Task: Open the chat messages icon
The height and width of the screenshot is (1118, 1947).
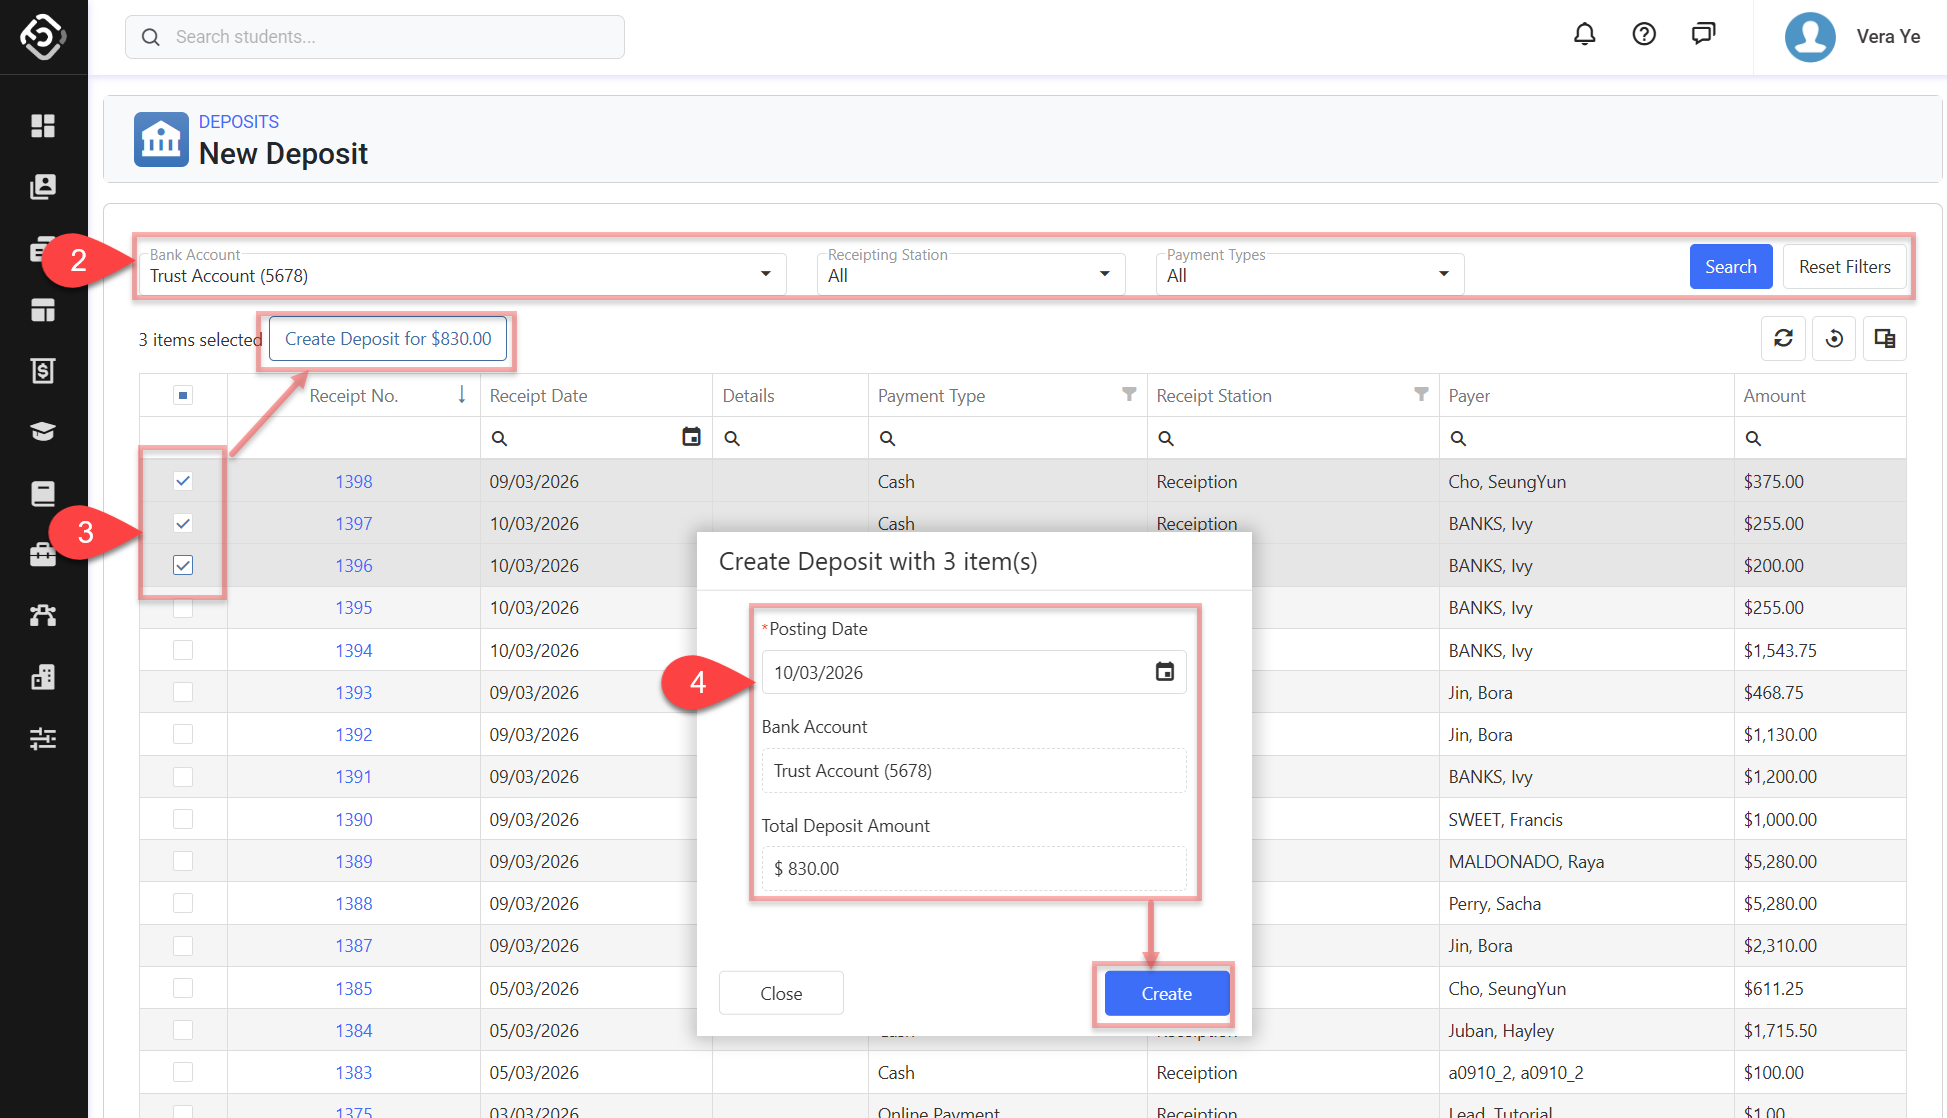Action: click(x=1703, y=35)
